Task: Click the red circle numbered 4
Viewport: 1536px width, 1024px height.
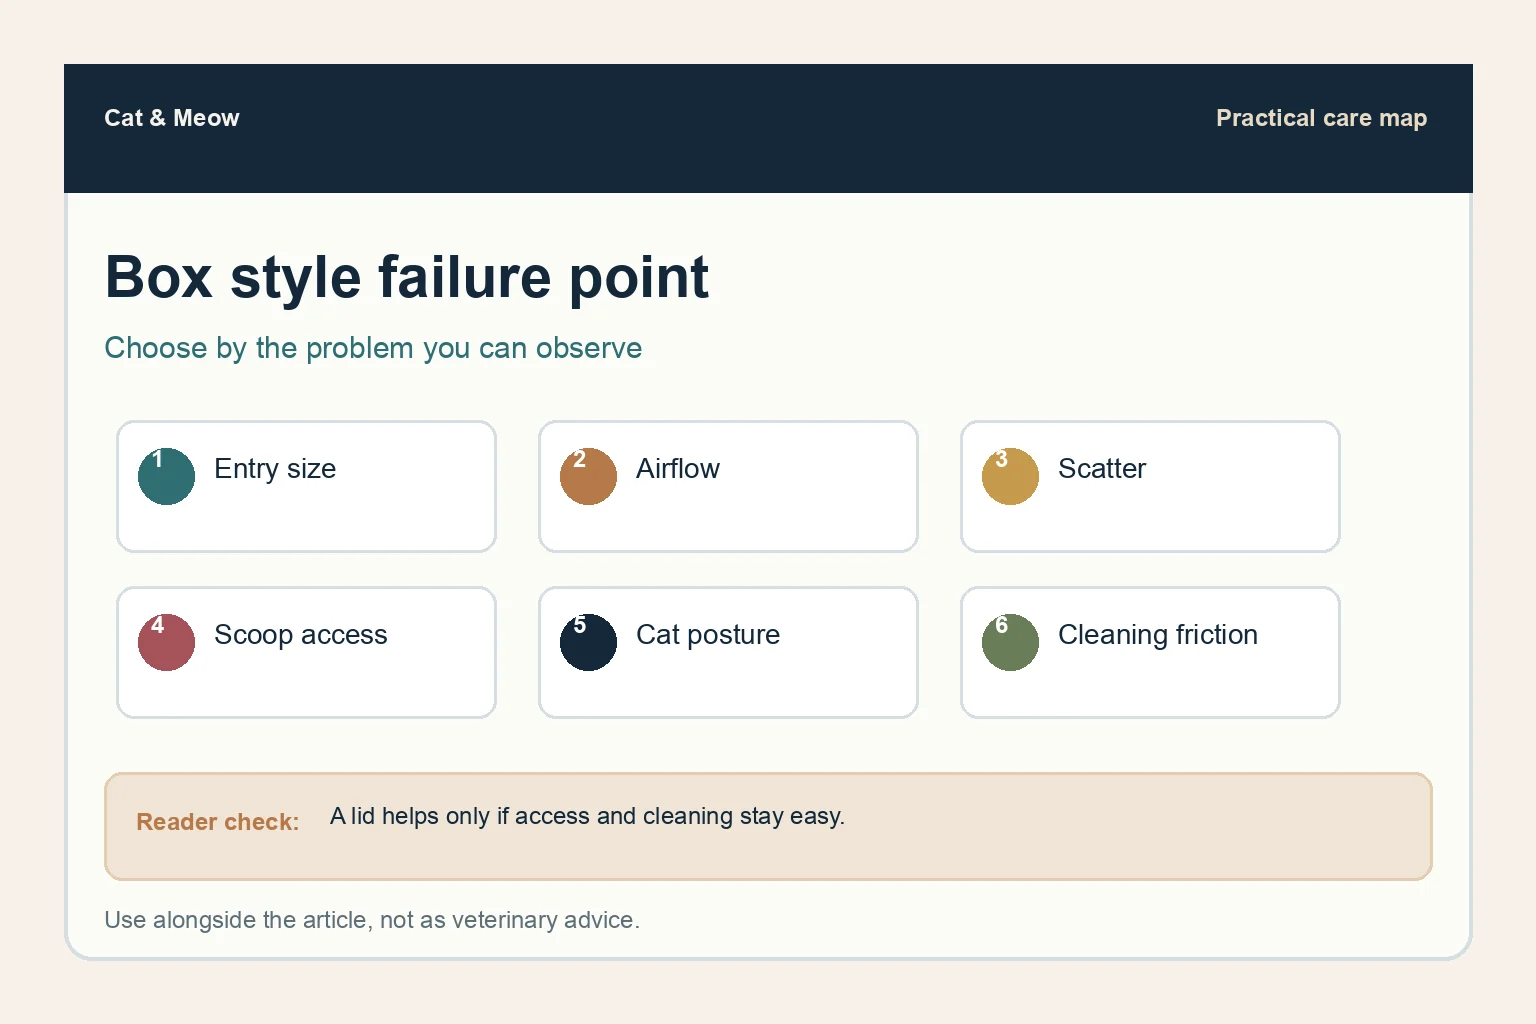Action: click(166, 642)
